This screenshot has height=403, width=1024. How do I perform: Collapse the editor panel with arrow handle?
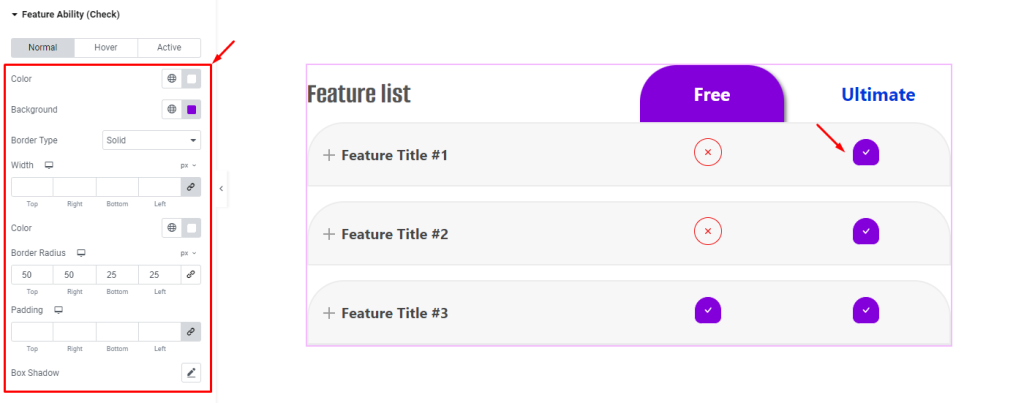click(221, 188)
